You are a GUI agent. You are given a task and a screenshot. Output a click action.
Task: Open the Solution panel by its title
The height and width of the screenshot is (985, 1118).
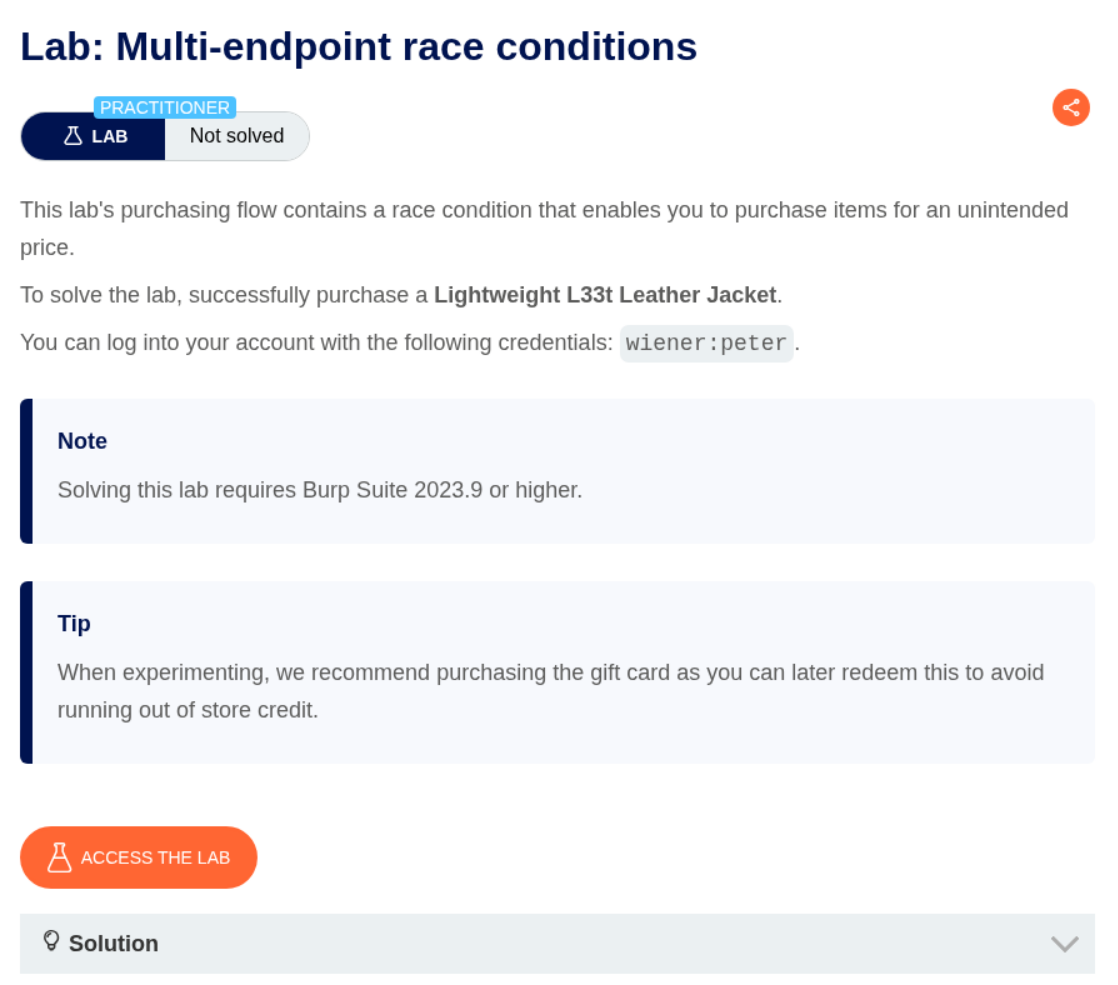coord(113,943)
